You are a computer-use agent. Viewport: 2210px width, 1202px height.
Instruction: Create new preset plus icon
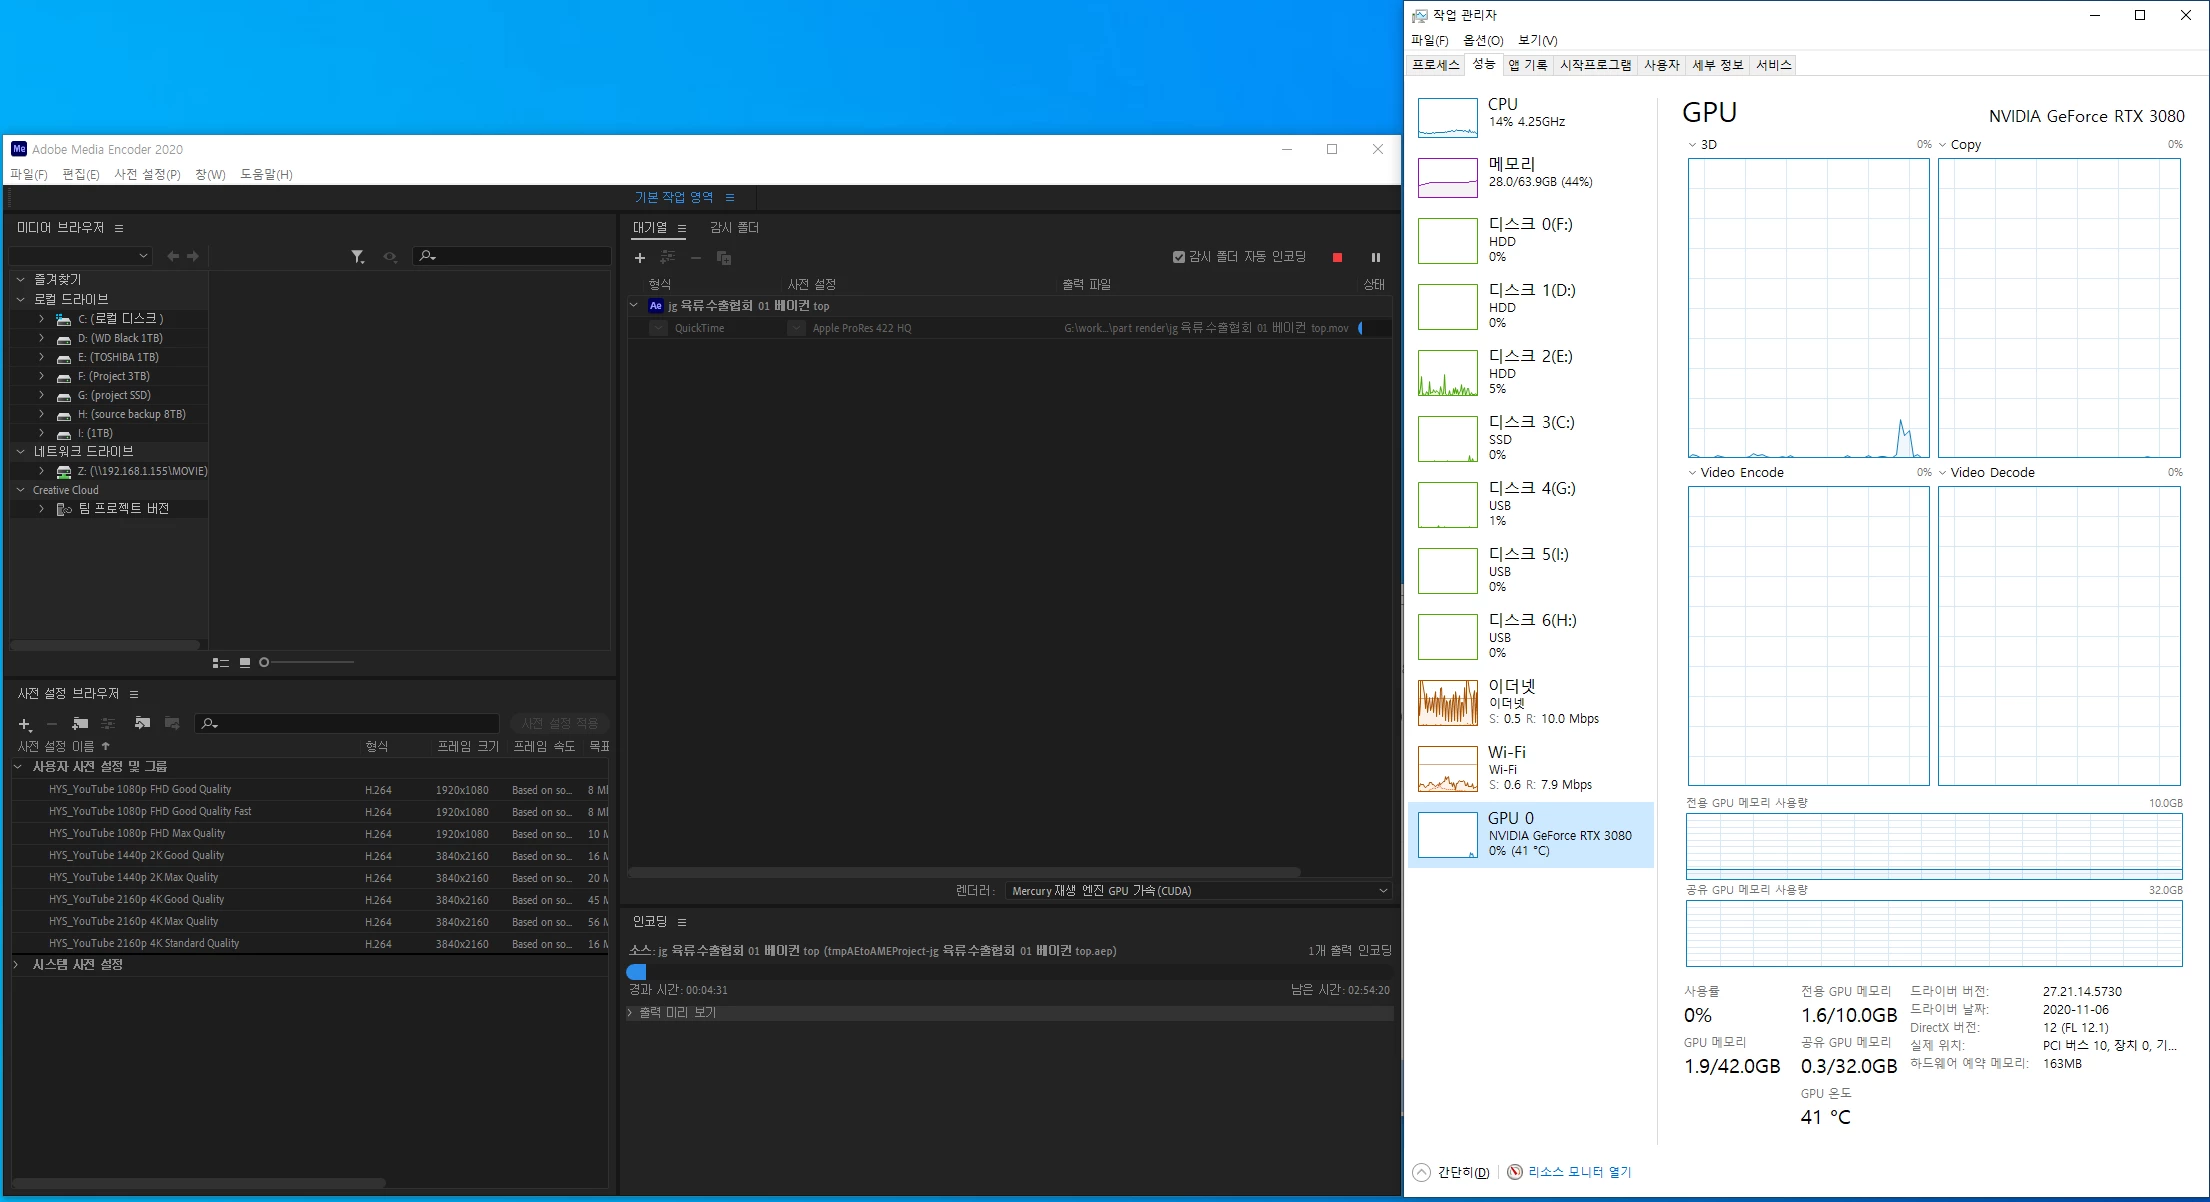[x=25, y=724]
